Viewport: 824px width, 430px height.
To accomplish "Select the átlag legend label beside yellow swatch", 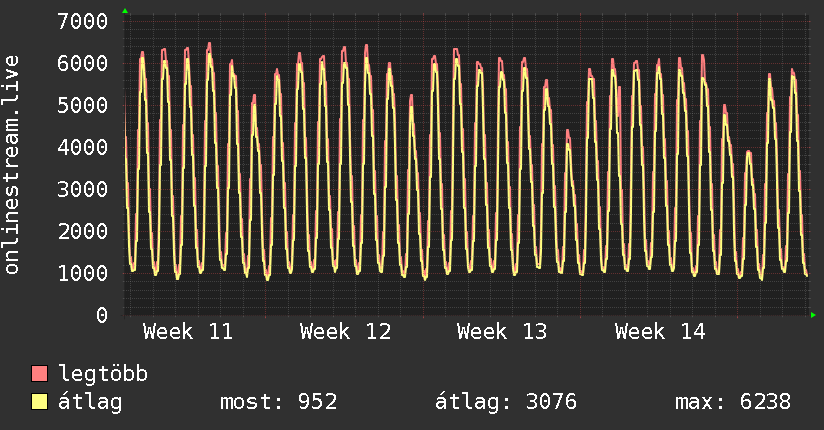I will [x=90, y=402].
